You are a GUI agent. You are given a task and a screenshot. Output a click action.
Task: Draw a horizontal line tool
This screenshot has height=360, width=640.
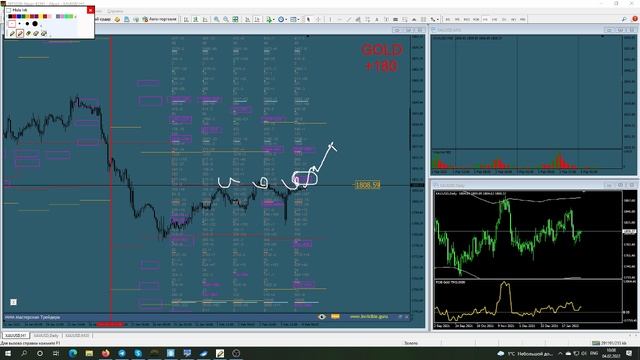340,19
